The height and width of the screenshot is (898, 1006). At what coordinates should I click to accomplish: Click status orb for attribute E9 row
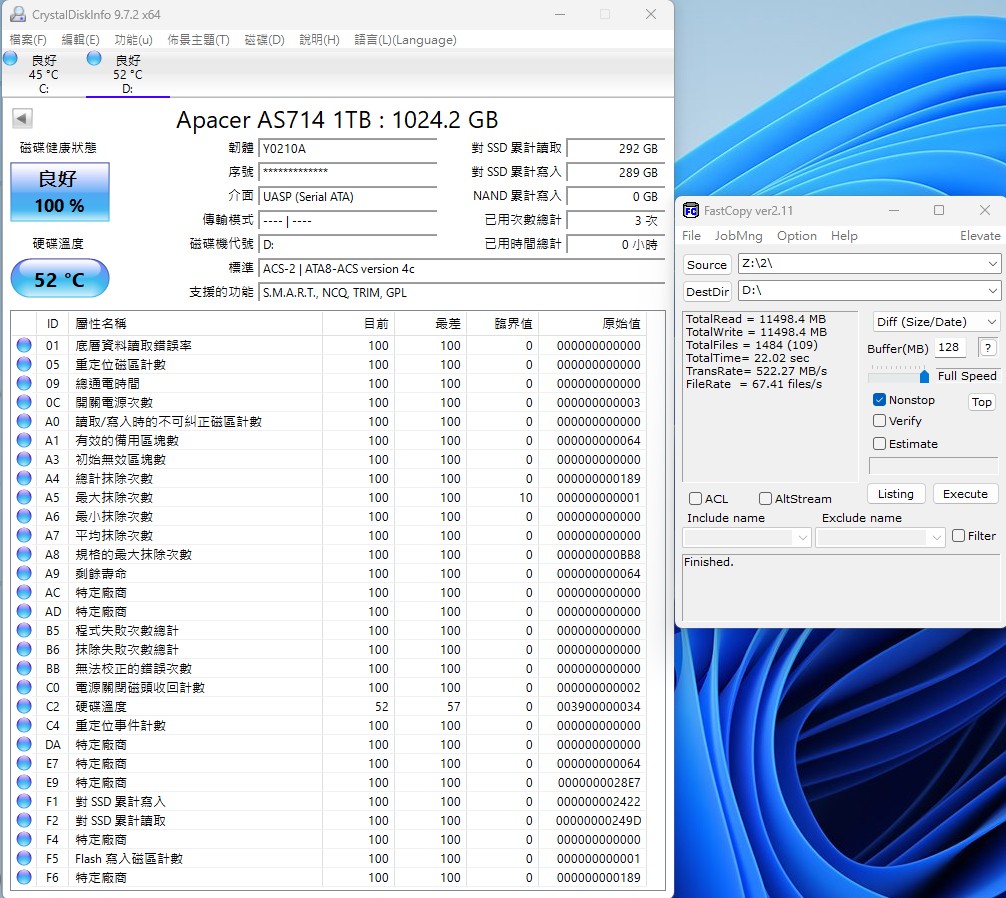coord(24,783)
